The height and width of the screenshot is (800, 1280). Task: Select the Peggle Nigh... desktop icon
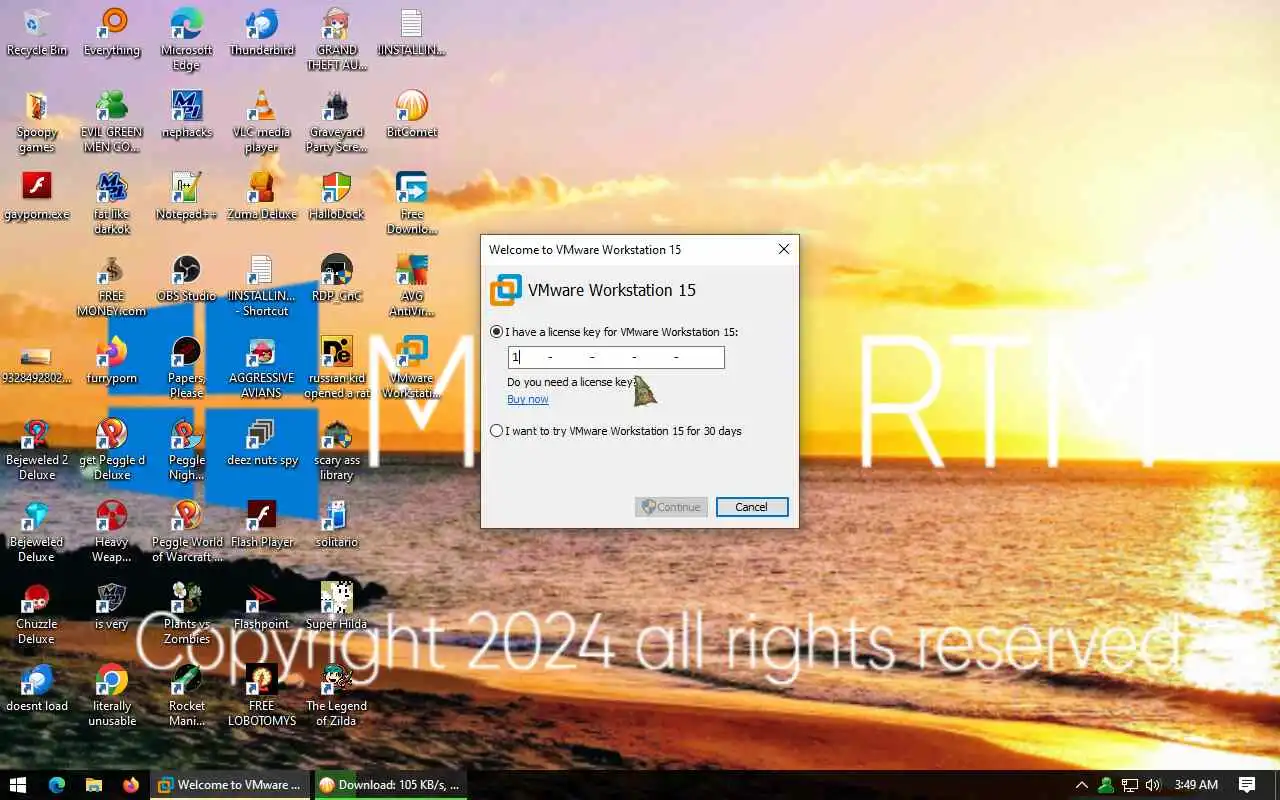[186, 449]
